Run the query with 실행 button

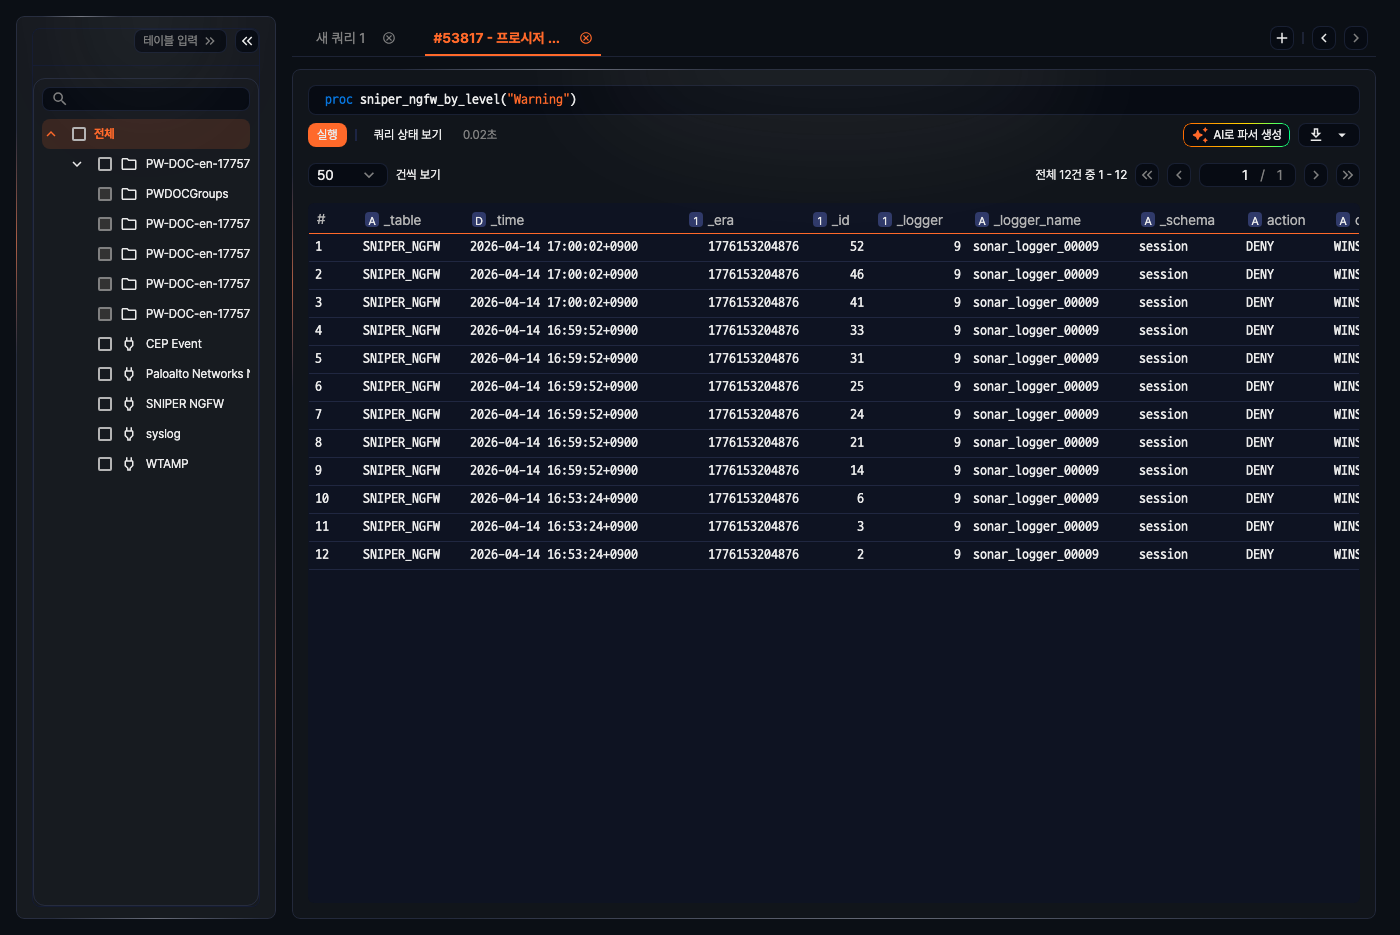coord(327,135)
